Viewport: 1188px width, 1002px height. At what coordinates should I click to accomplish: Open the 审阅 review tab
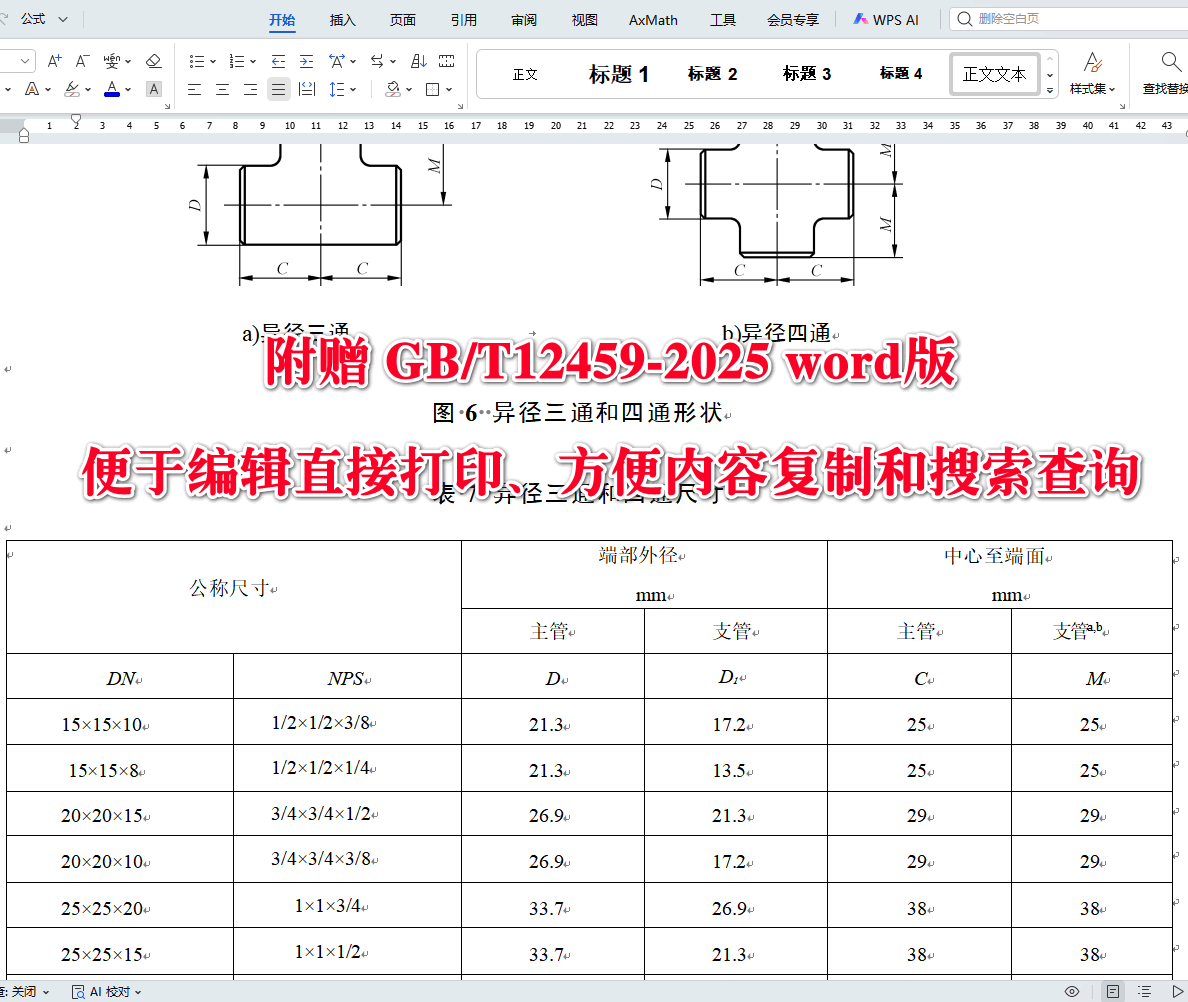coord(524,19)
